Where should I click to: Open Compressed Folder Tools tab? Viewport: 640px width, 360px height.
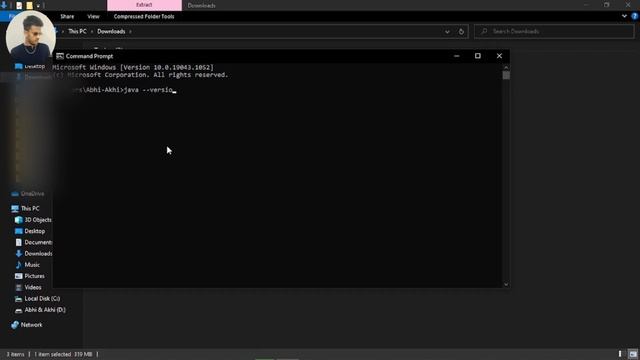click(144, 17)
